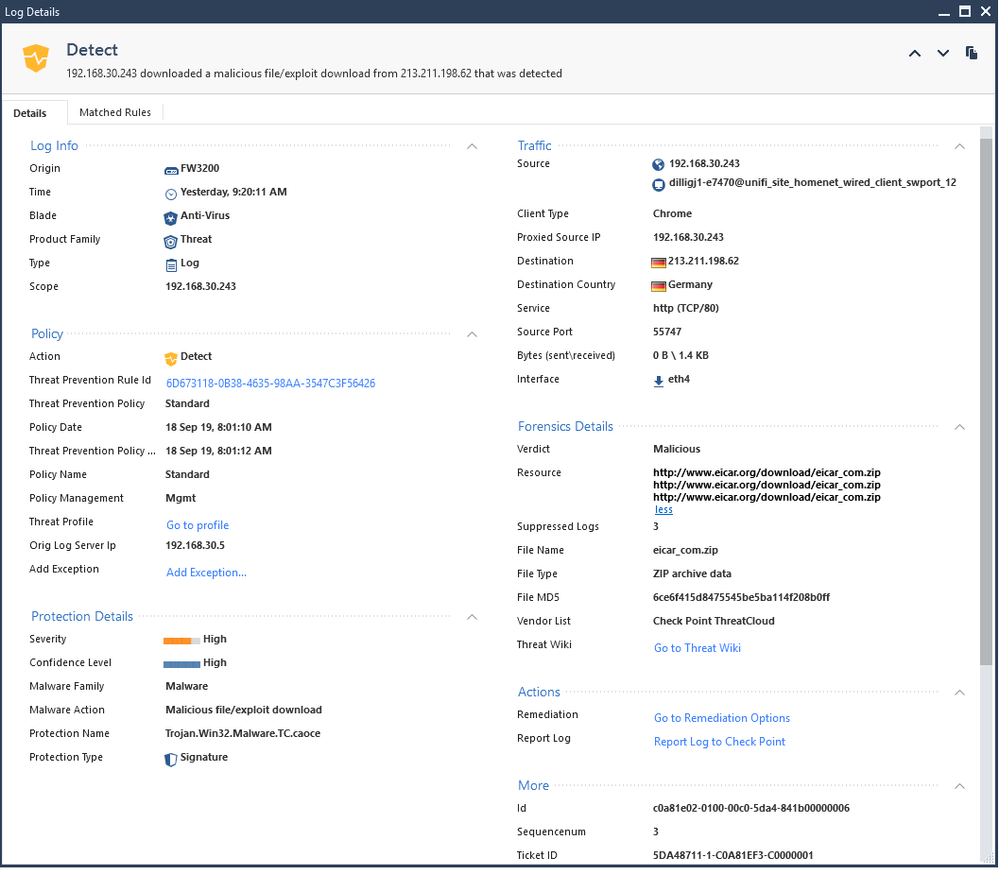This screenshot has height=871, width=999.
Task: Open Go to Threat Wiki link
Action: point(697,648)
